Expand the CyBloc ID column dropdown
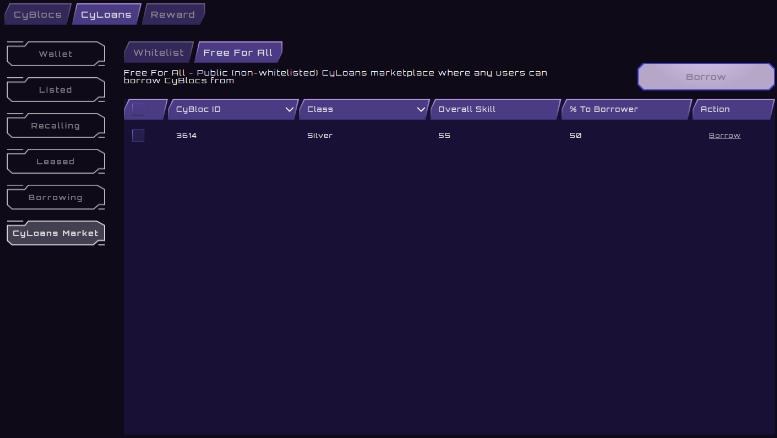This screenshot has height=438, width=777. (x=289, y=109)
